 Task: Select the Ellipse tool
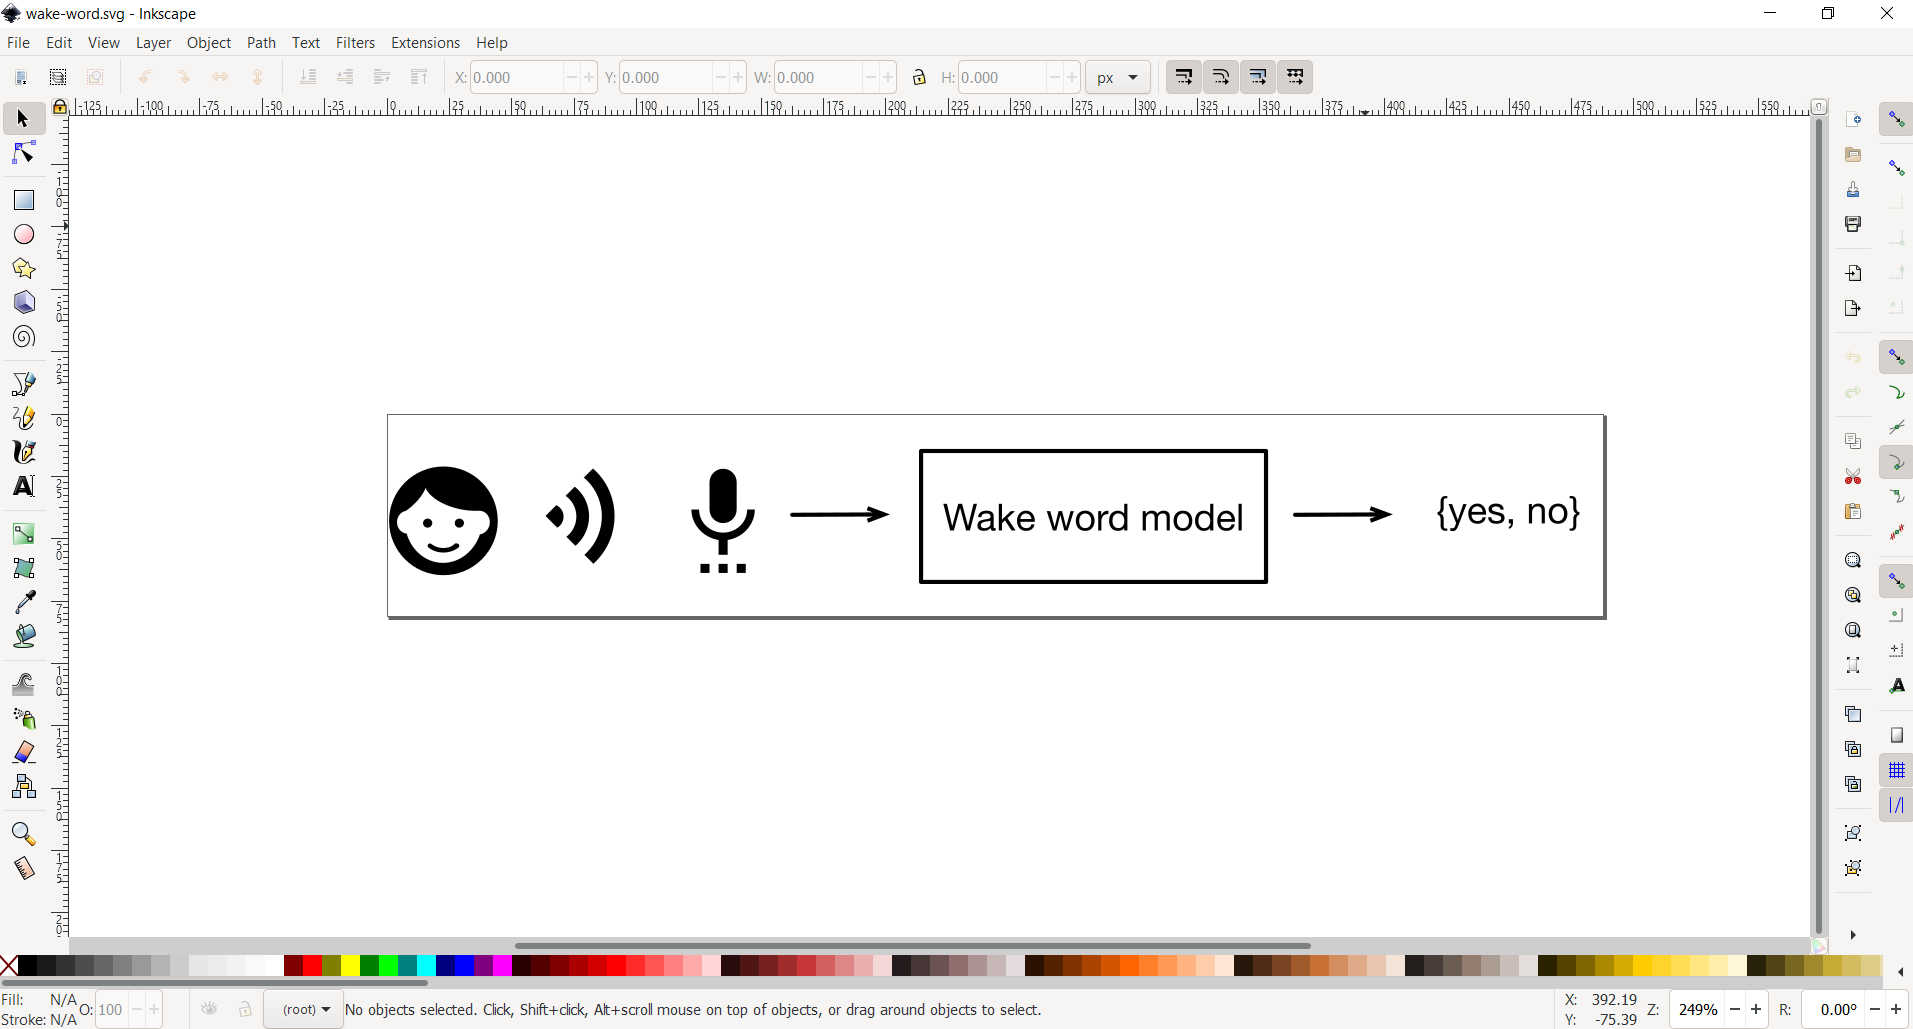coord(23,234)
